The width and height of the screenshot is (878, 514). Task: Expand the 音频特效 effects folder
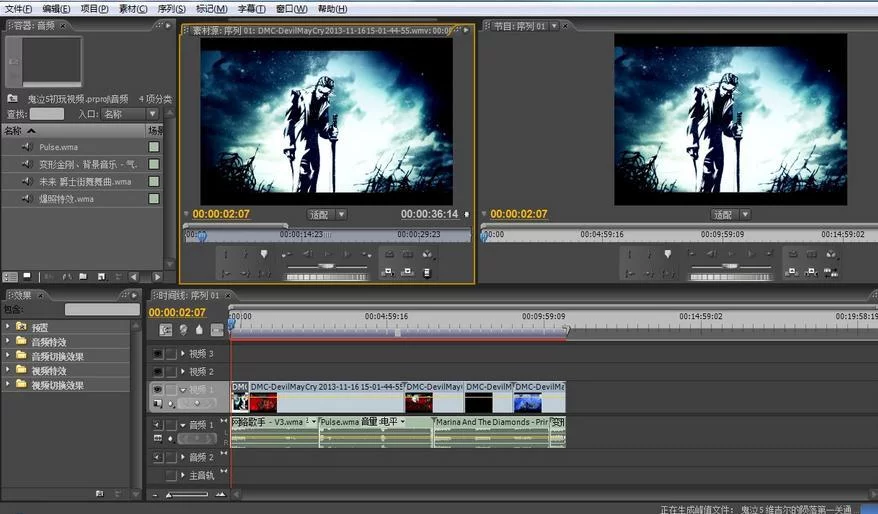pyautogui.click(x=7, y=340)
